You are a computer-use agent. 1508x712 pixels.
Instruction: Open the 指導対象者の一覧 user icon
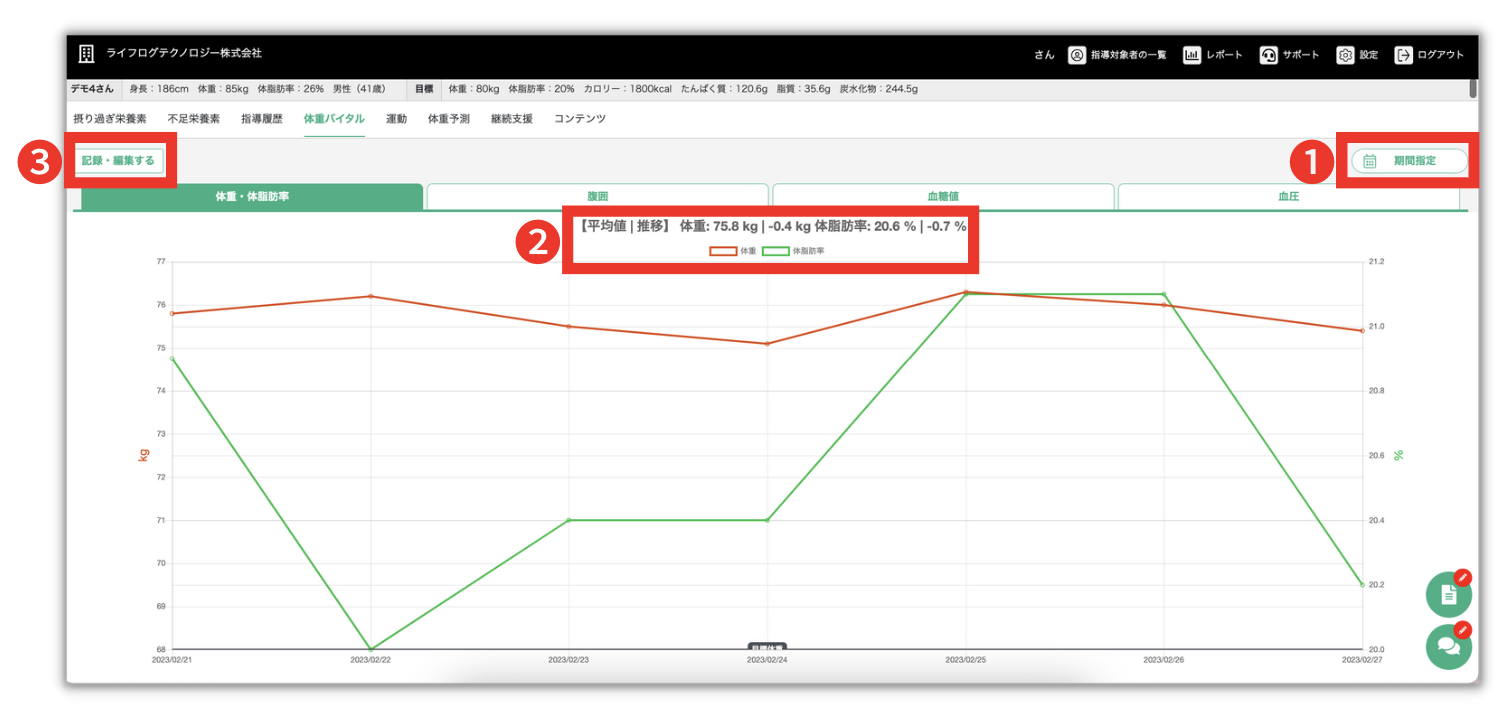coord(1077,55)
